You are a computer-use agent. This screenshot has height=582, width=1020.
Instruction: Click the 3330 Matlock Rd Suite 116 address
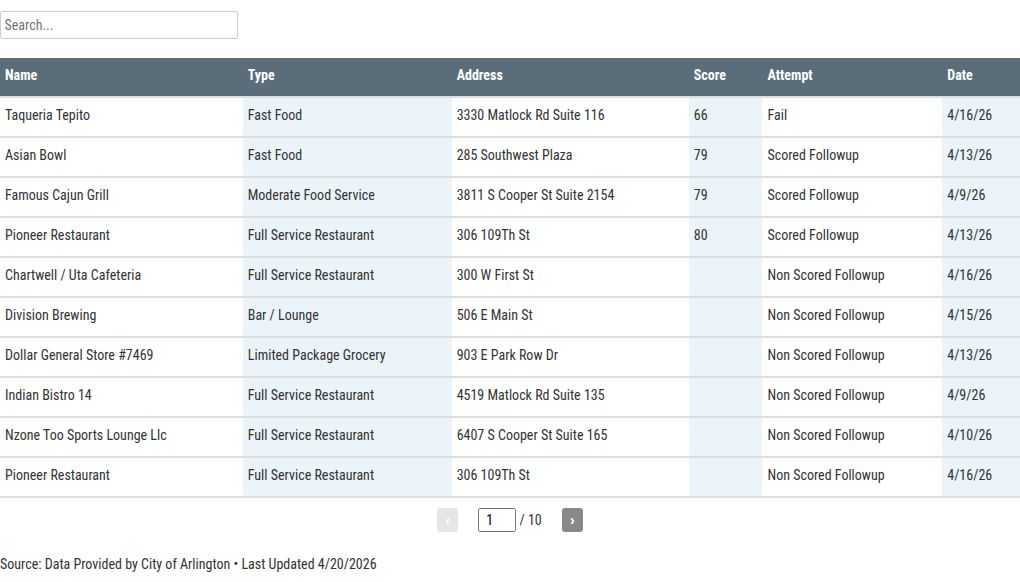tap(530, 115)
